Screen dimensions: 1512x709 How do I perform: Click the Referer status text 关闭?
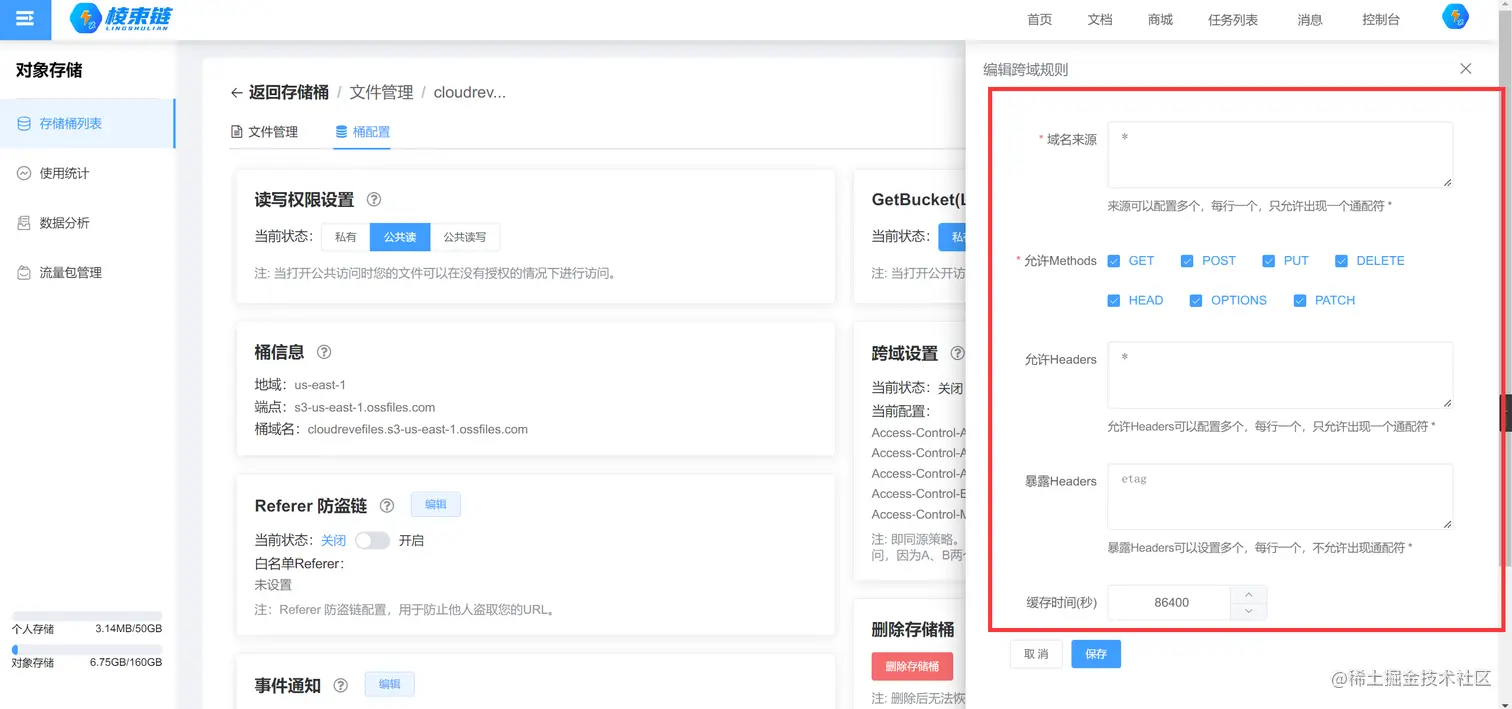pyautogui.click(x=333, y=540)
